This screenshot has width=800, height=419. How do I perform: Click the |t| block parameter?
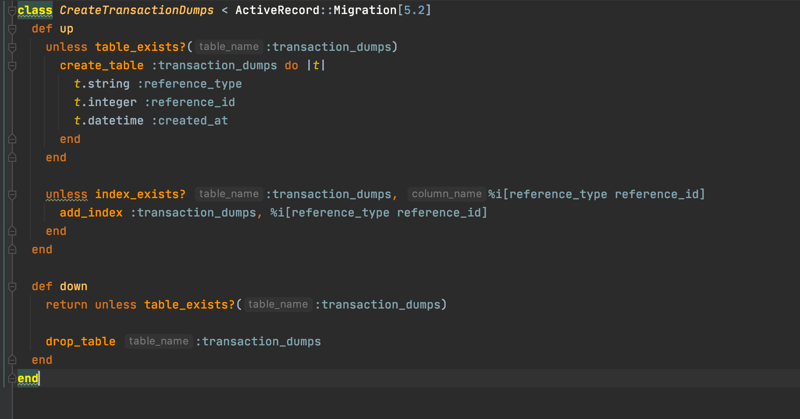[316, 65]
